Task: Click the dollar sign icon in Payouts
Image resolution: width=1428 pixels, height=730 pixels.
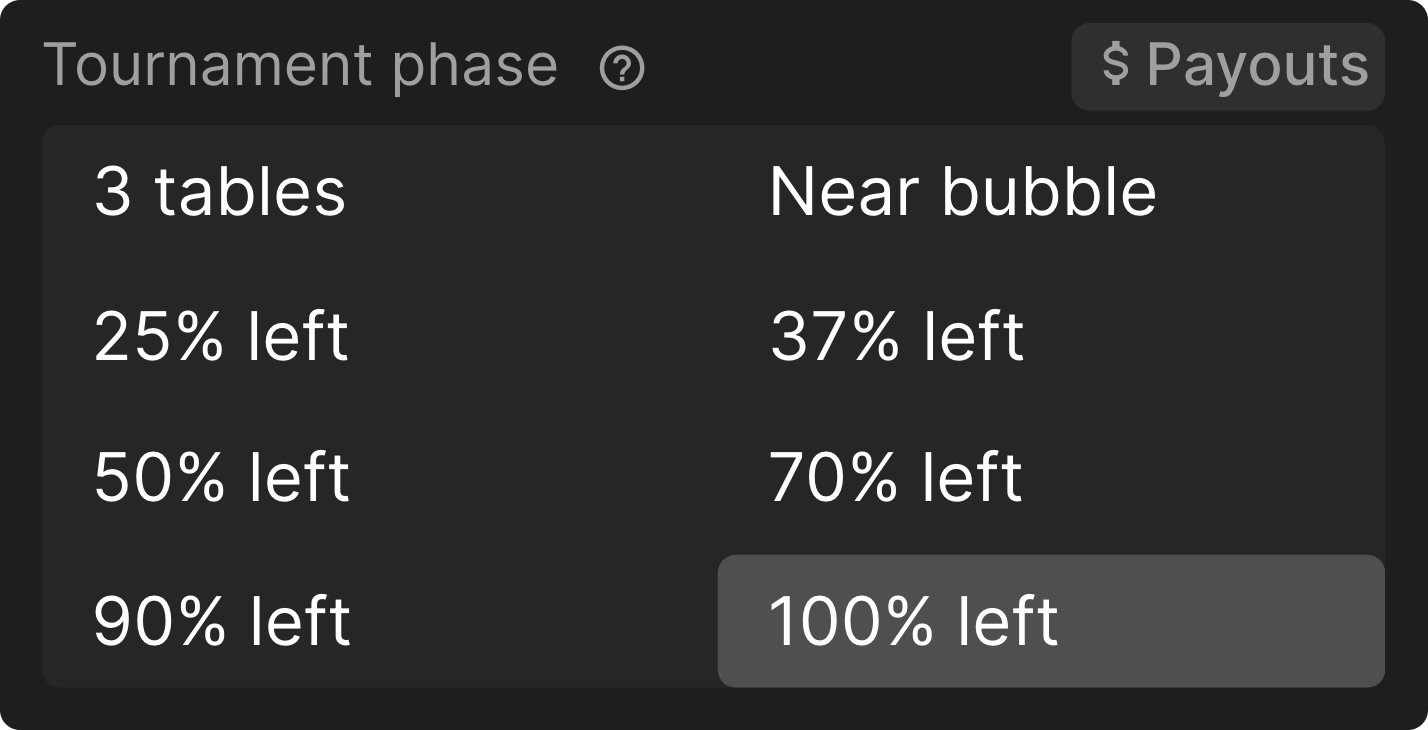Action: [1115, 64]
